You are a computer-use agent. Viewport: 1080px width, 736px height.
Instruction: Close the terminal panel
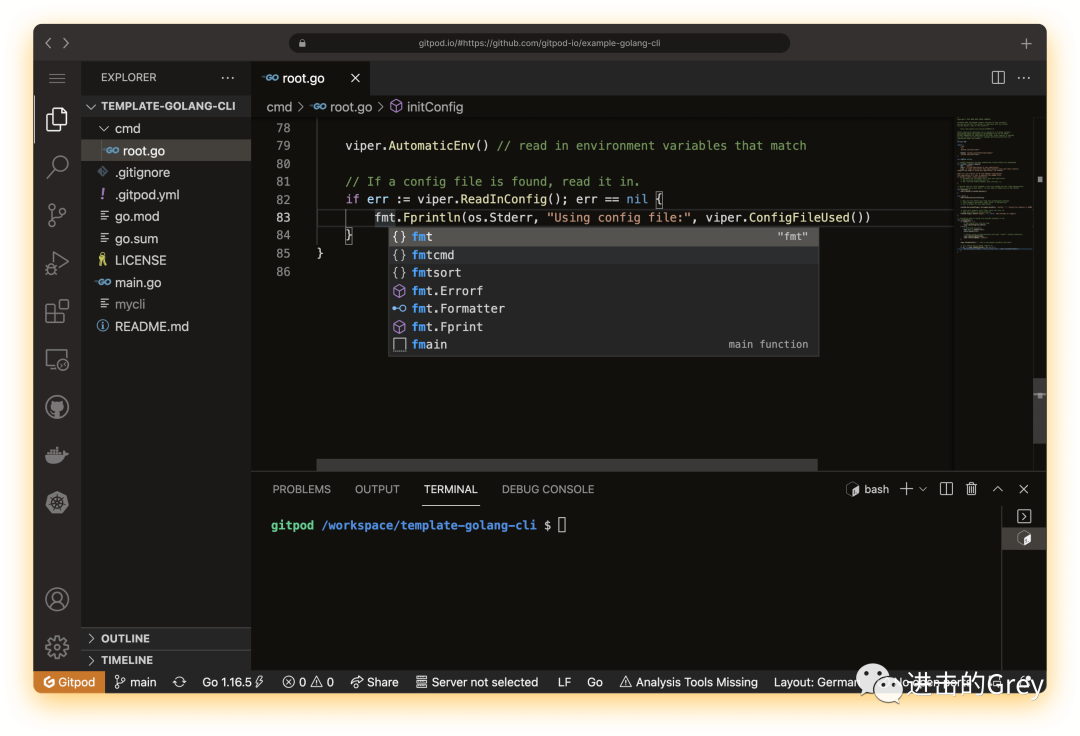[1024, 489]
